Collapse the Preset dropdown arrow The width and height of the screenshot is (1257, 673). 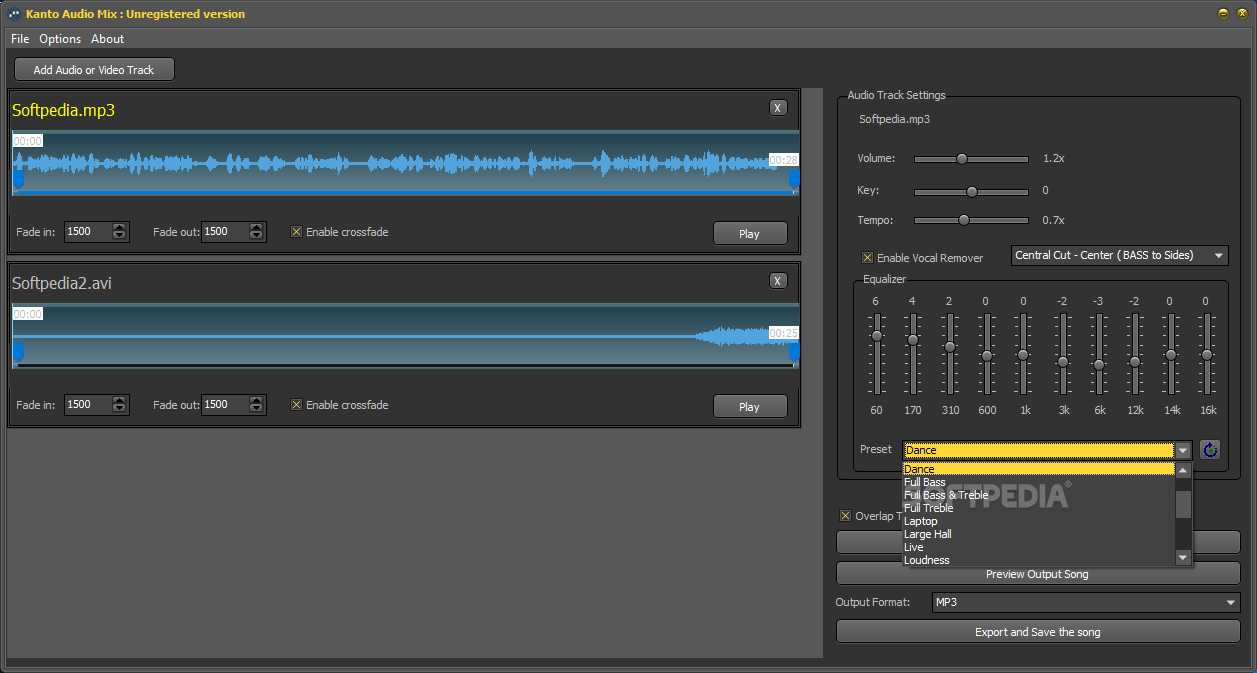click(1183, 450)
